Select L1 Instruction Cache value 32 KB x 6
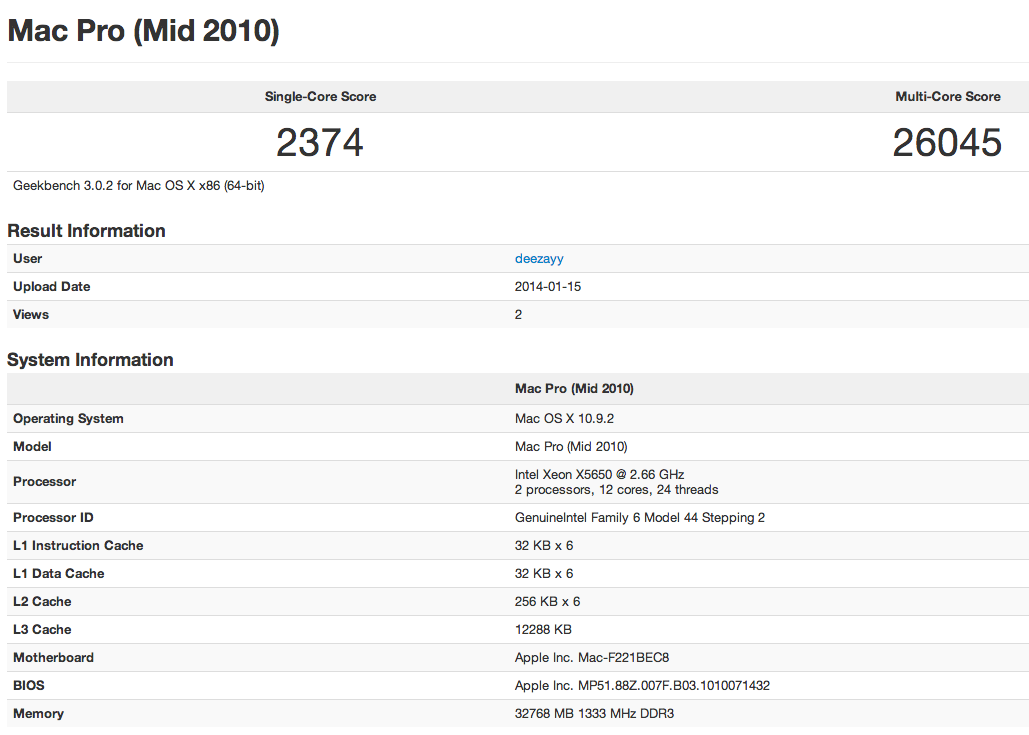1029x735 pixels. pos(544,546)
